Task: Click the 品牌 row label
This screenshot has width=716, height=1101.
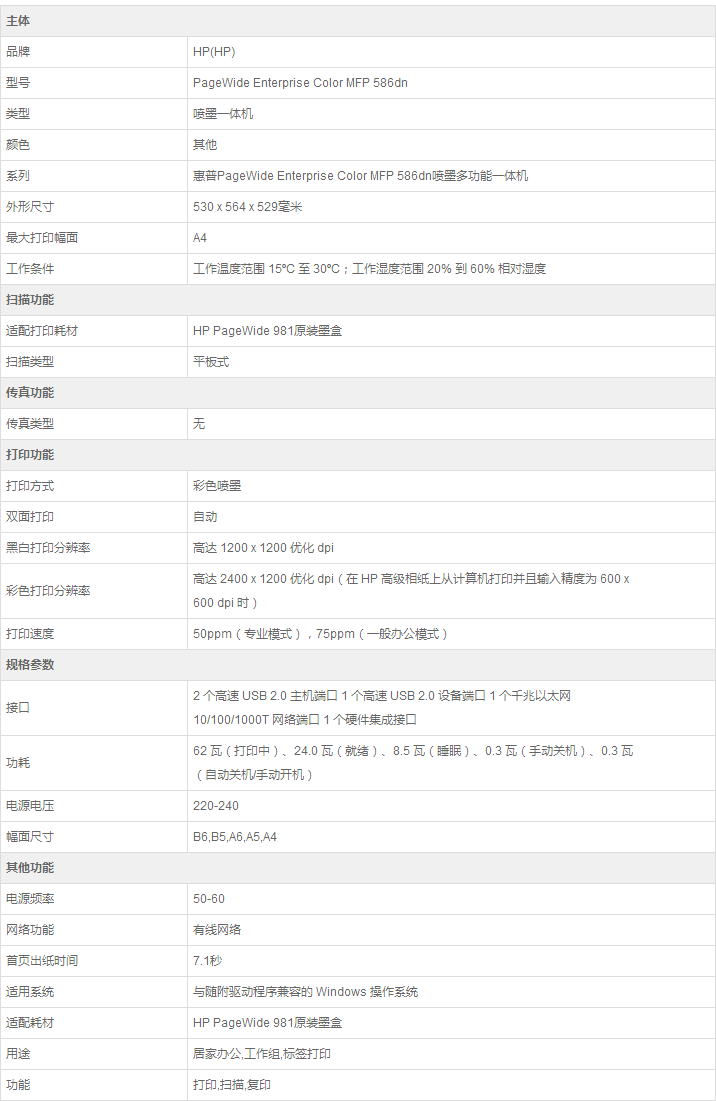Action: (x=18, y=52)
